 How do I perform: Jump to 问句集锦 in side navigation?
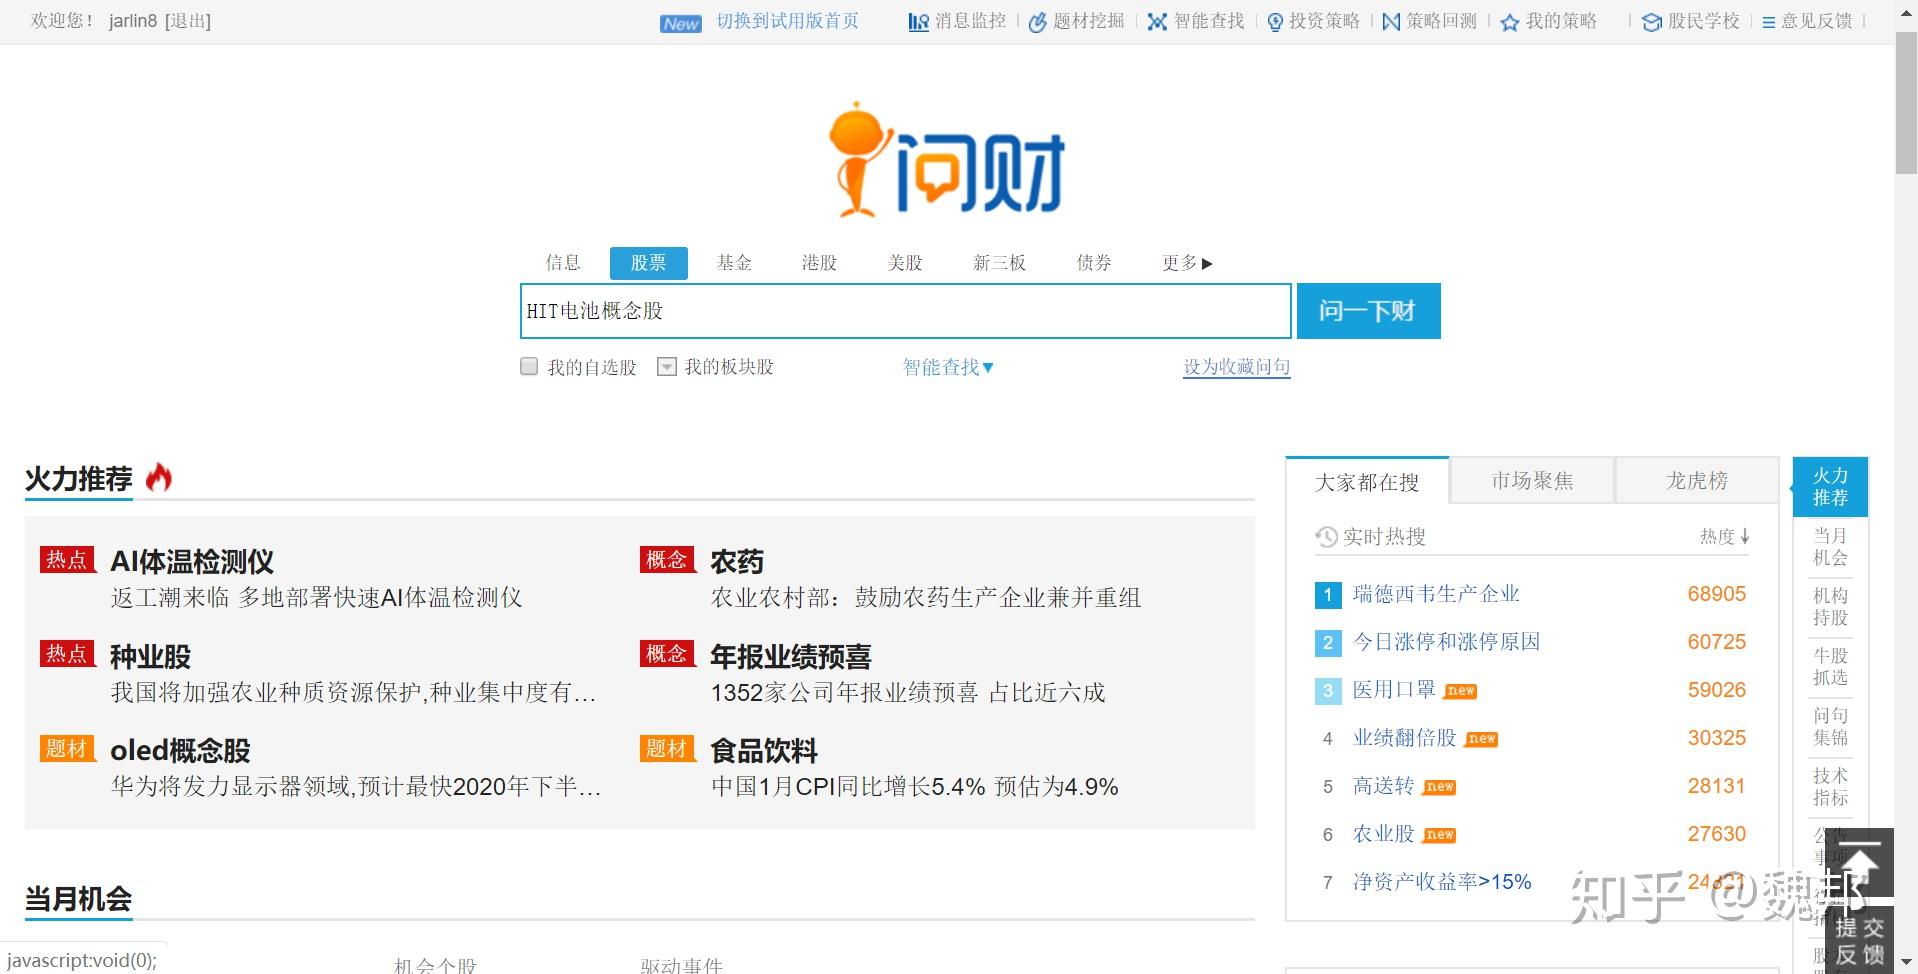[1830, 727]
